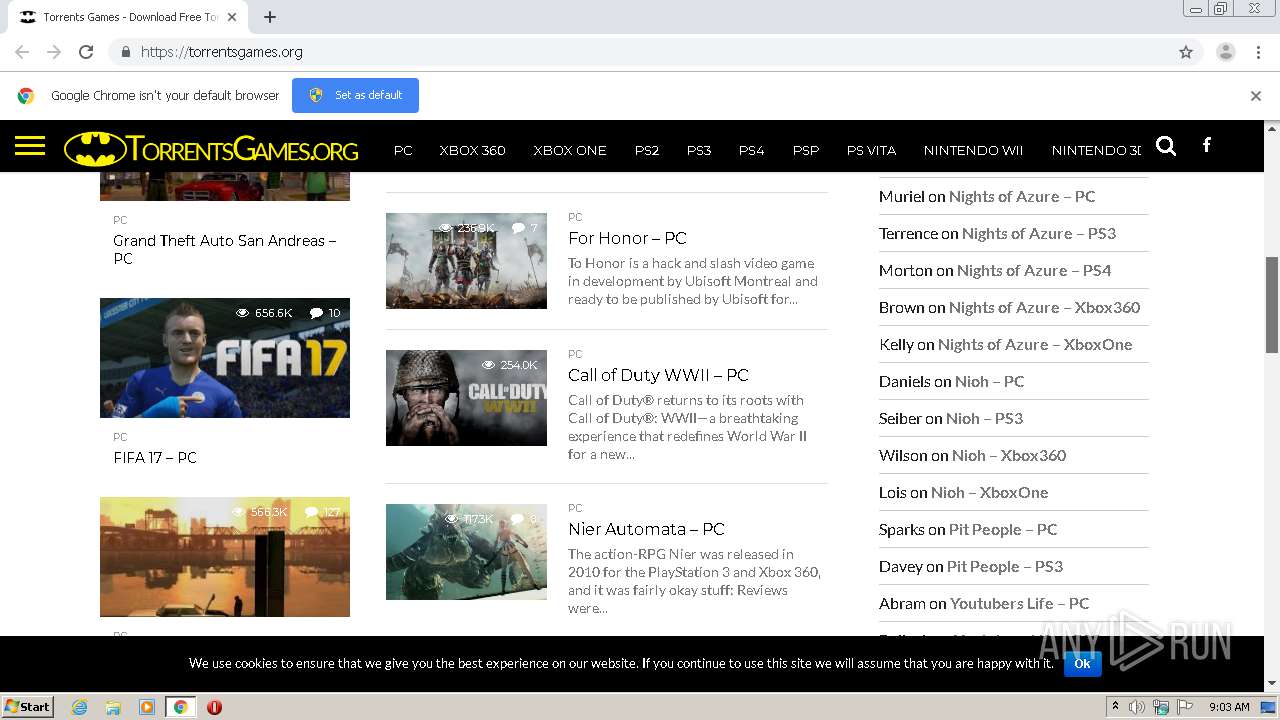Open the Chrome profile avatar icon
Screen dimensions: 1280x720
point(1226,52)
